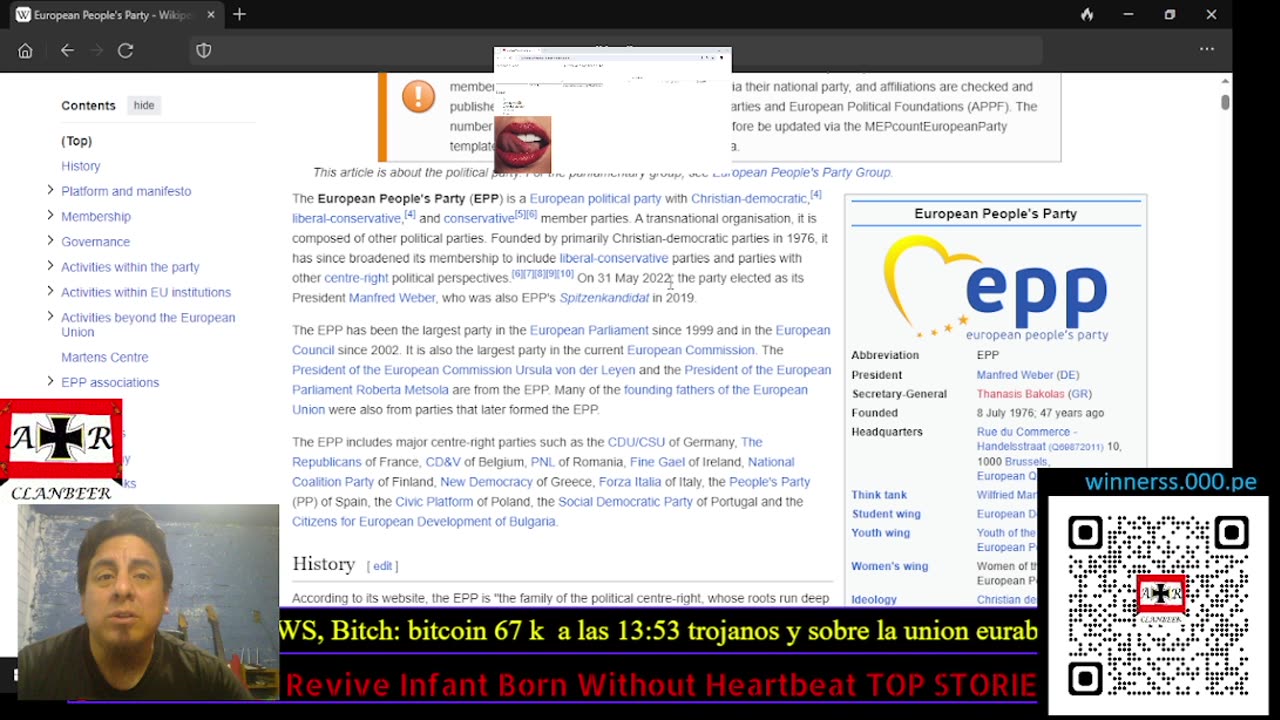Click the History section edit link

[x=382, y=566]
